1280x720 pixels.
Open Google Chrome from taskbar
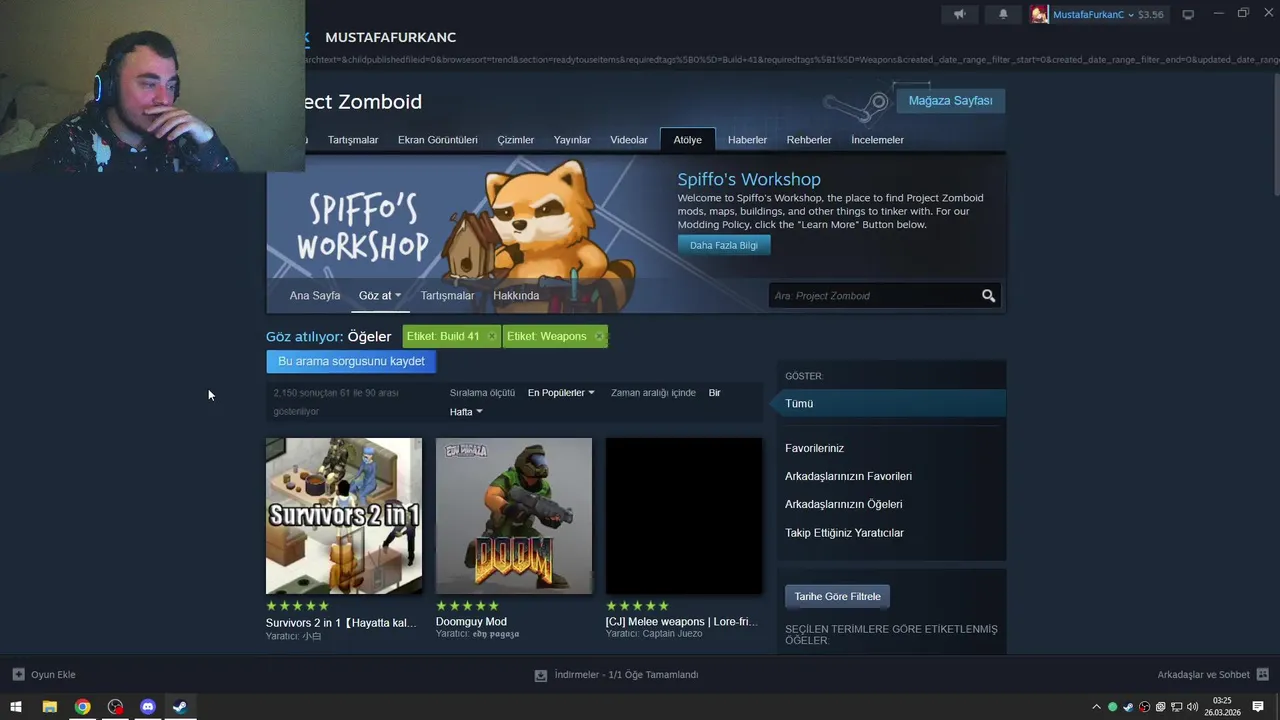click(x=82, y=707)
